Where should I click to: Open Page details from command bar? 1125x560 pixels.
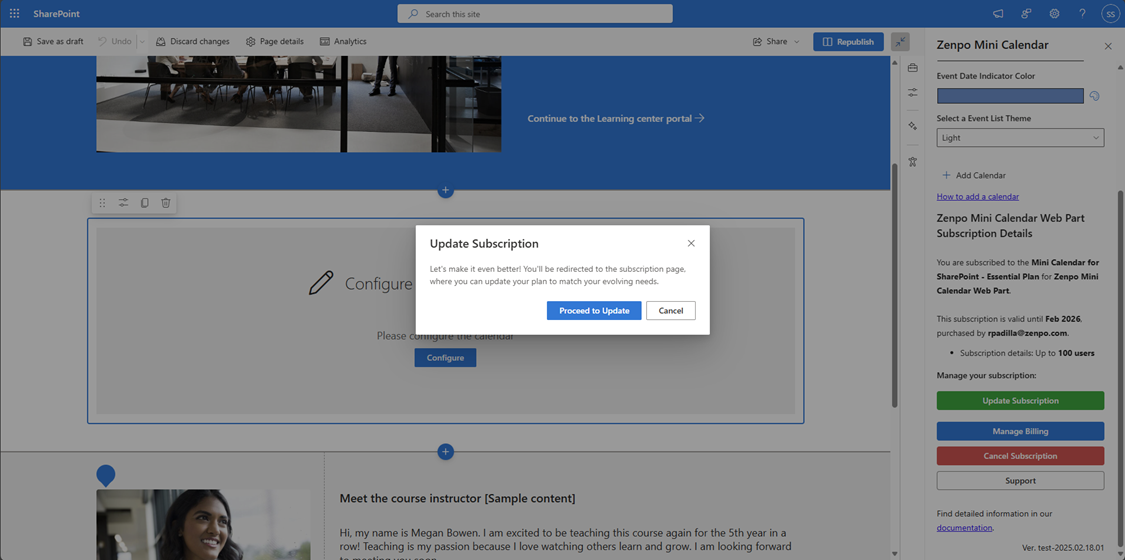pyautogui.click(x=274, y=42)
